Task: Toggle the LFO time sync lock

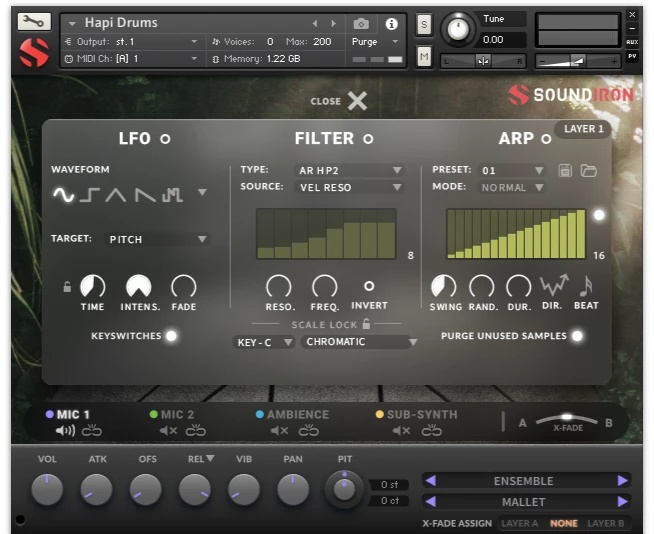Action: (x=67, y=287)
